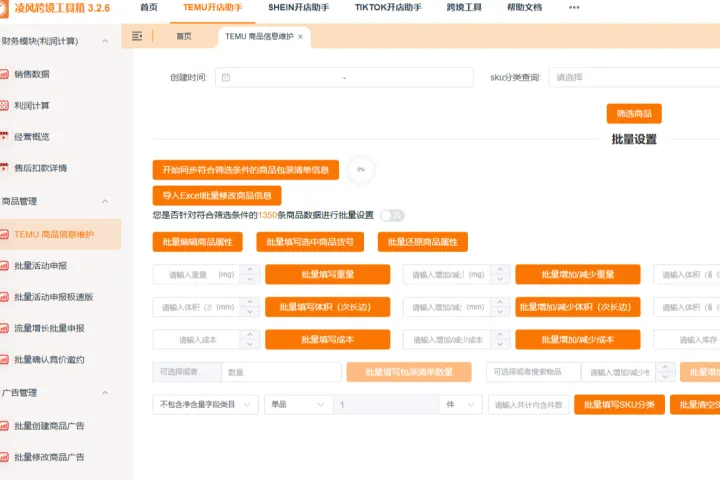
Task: Click 批量增加/减少重量 button
Action: [x=578, y=275]
